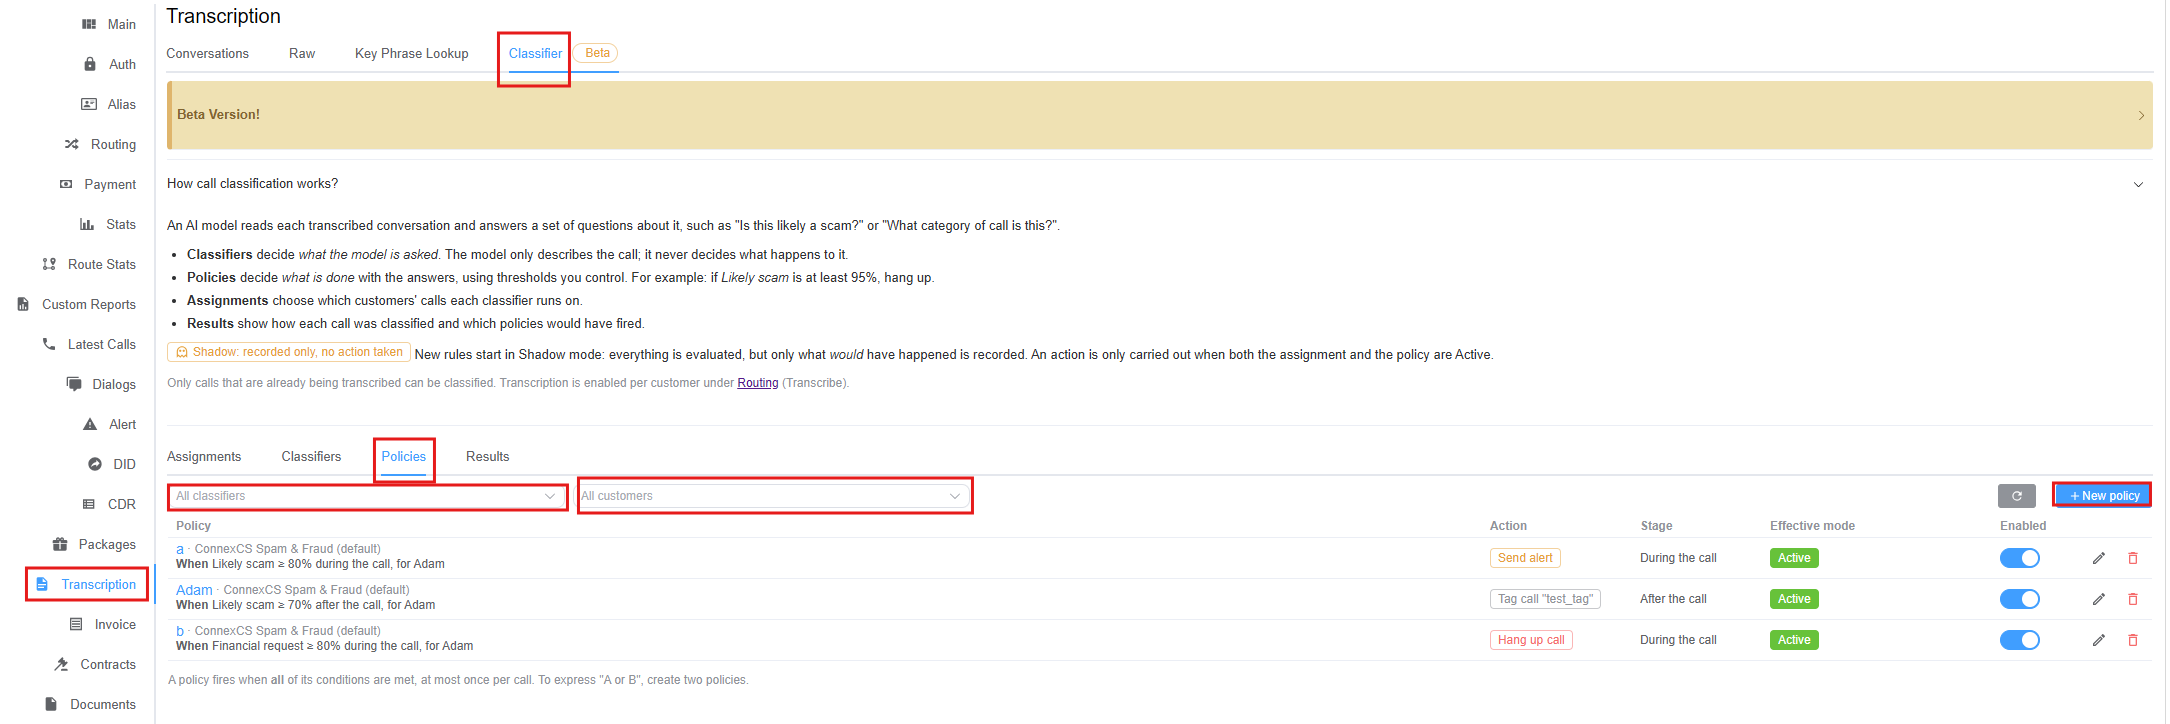Expand the Beta Version banner chevron
Viewport: 2170px width, 724px height.
coord(2141,115)
